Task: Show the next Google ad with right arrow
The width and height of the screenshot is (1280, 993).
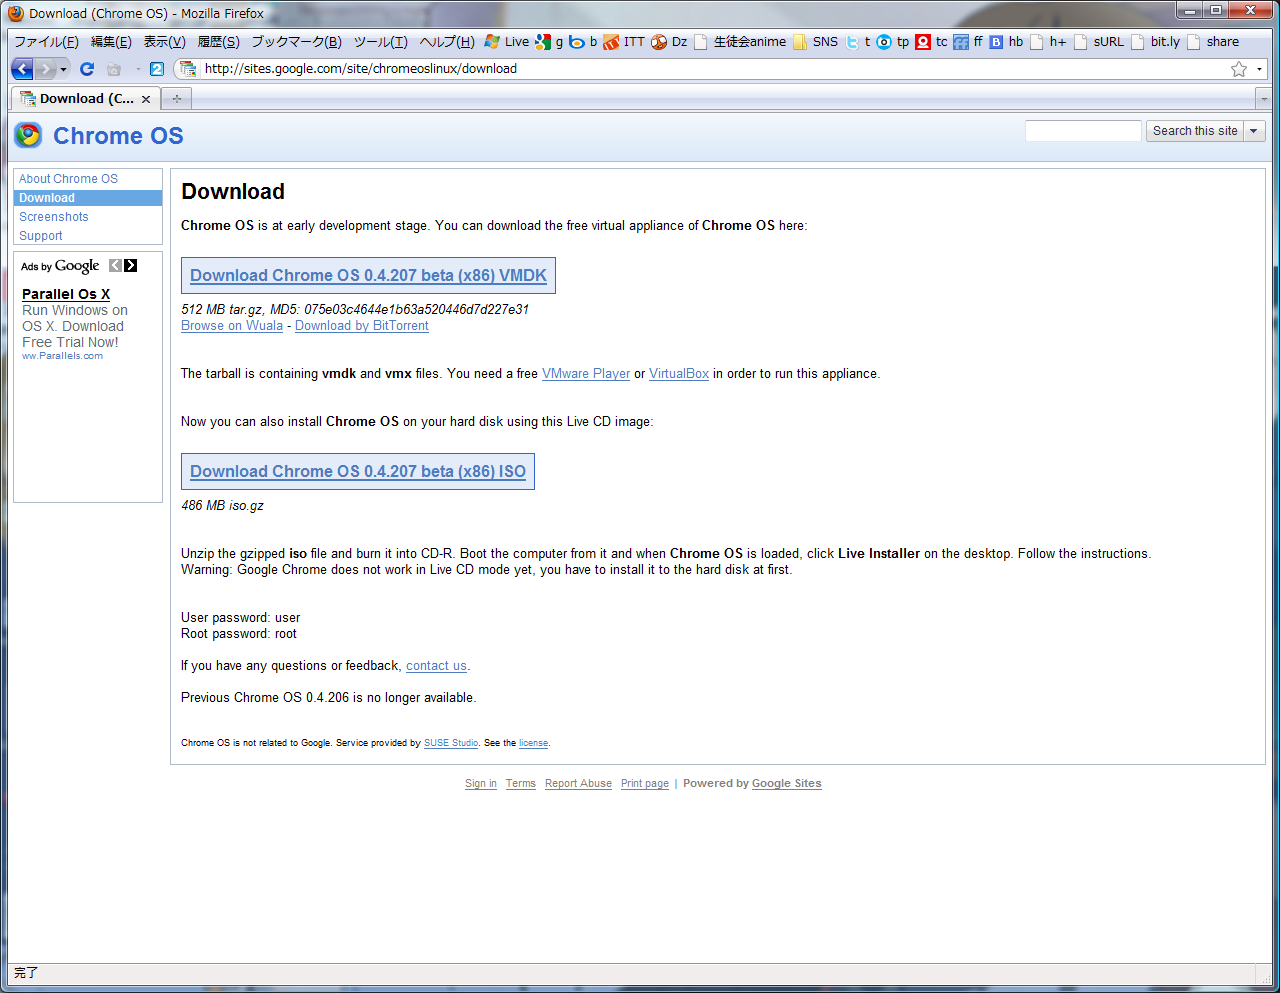Action: pos(131,265)
